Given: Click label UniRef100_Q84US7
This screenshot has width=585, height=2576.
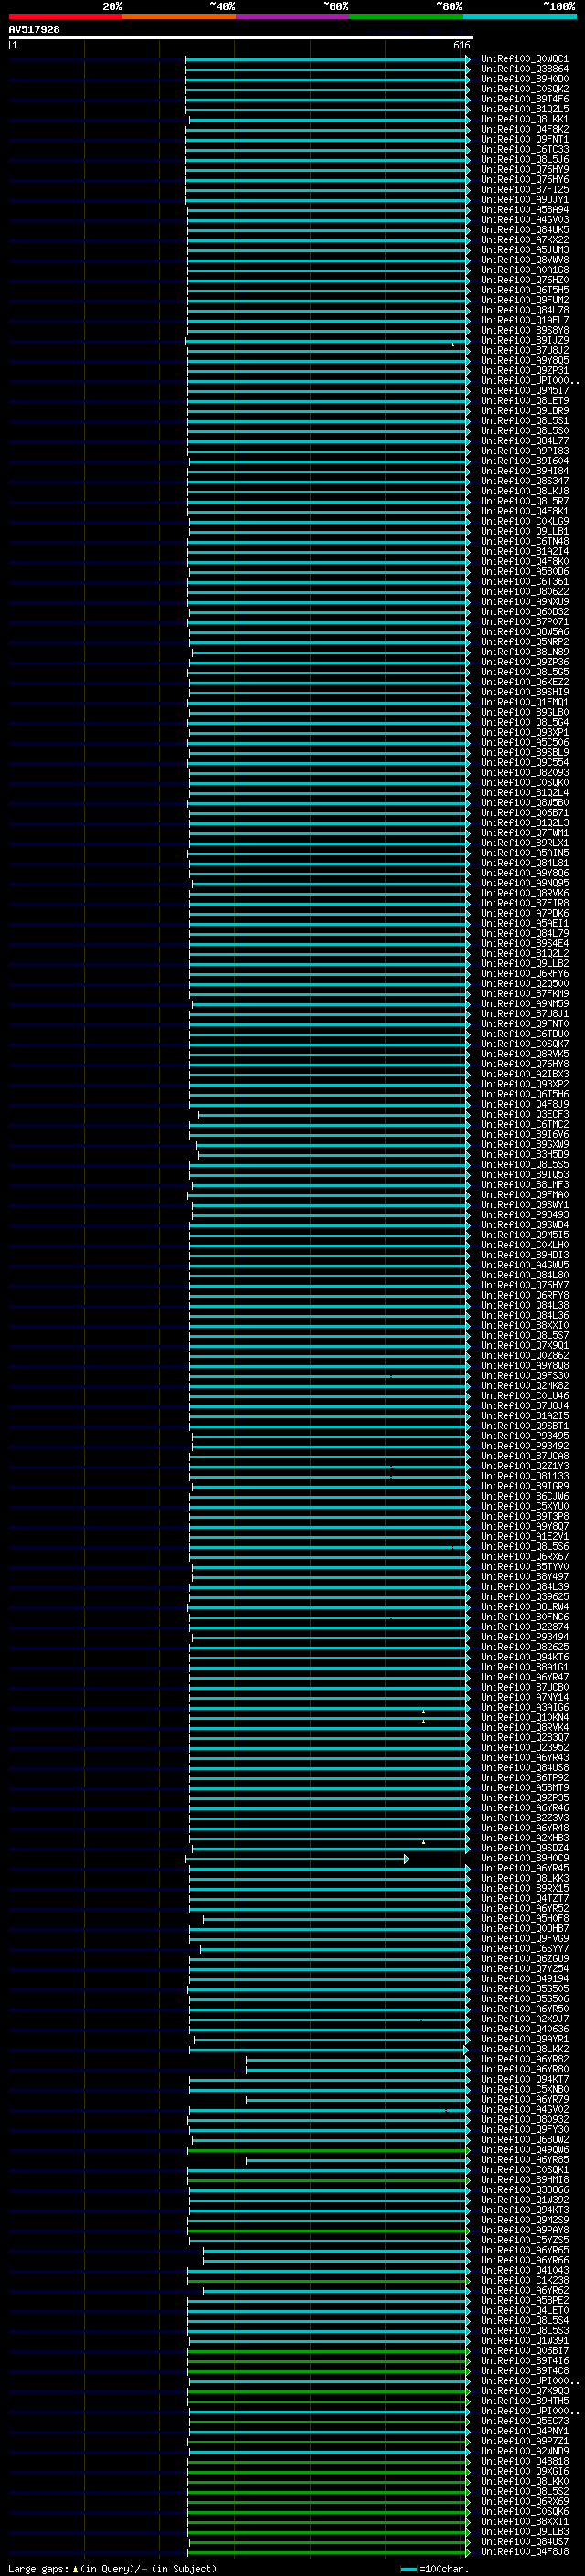Looking at the screenshot, I should [524, 2541].
